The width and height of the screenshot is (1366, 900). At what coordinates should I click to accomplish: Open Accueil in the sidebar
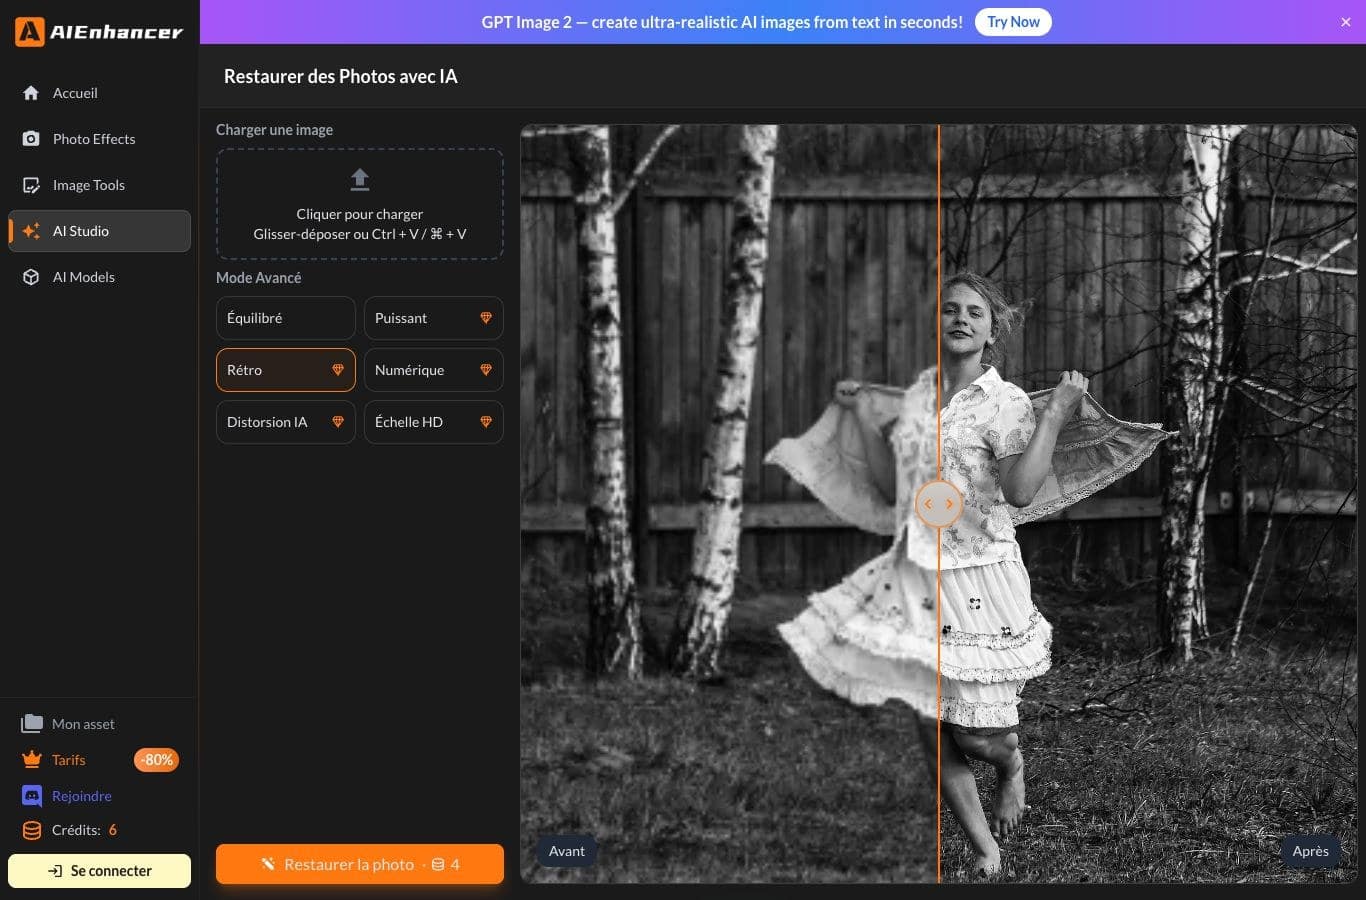[x=99, y=93]
